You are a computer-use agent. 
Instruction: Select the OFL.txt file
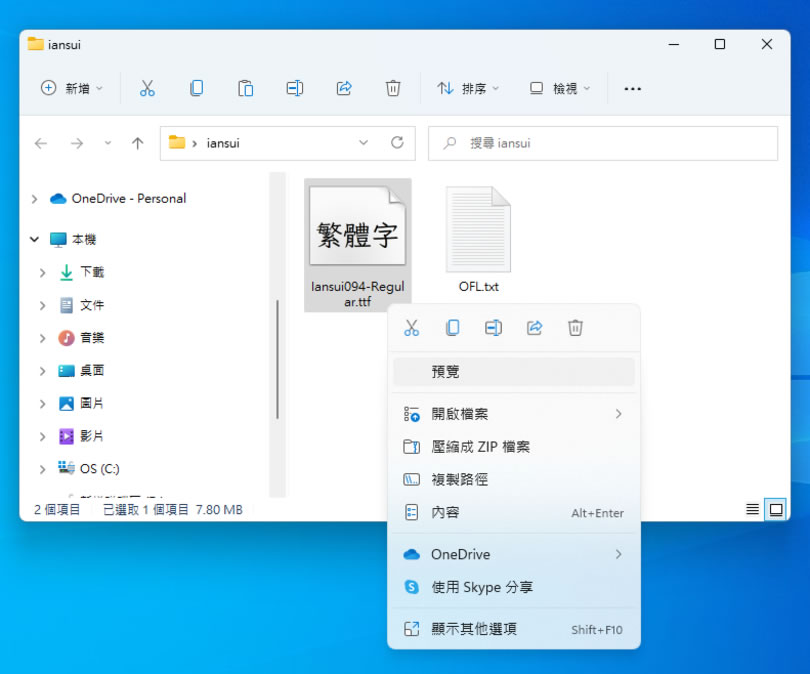click(x=478, y=240)
